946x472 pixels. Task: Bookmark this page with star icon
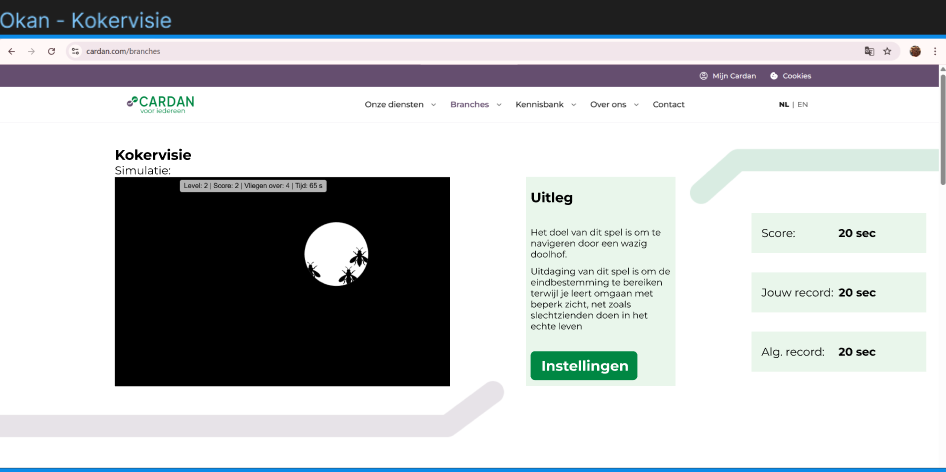[887, 51]
